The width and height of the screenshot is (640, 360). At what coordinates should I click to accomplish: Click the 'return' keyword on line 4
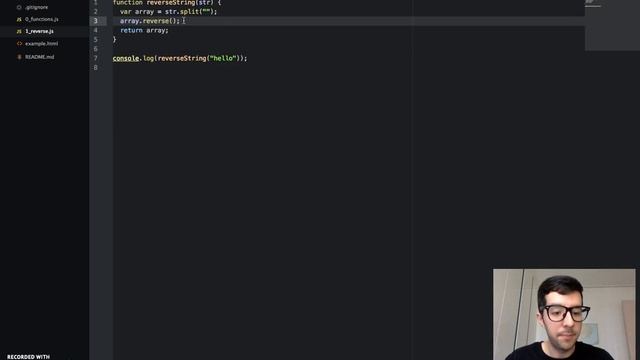pyautogui.click(x=131, y=30)
